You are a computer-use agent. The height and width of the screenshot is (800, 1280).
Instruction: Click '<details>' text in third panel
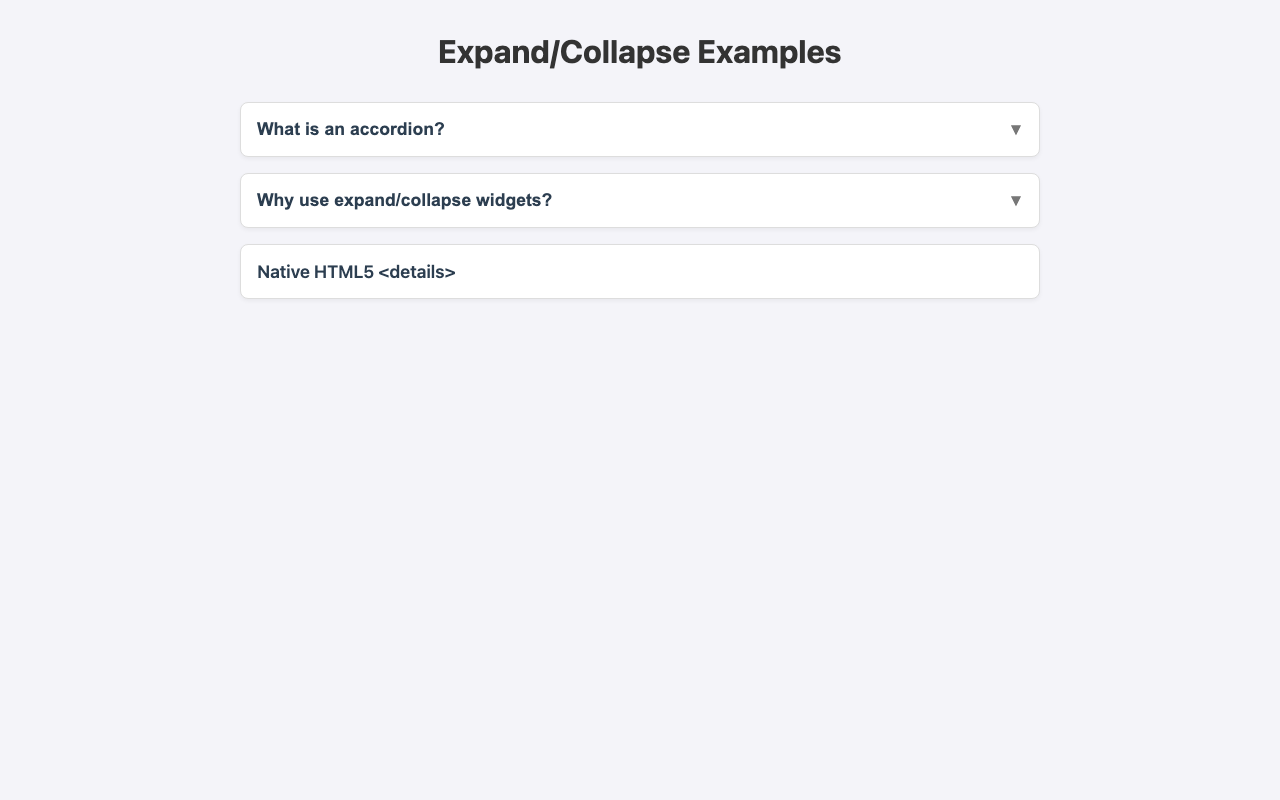pos(417,272)
